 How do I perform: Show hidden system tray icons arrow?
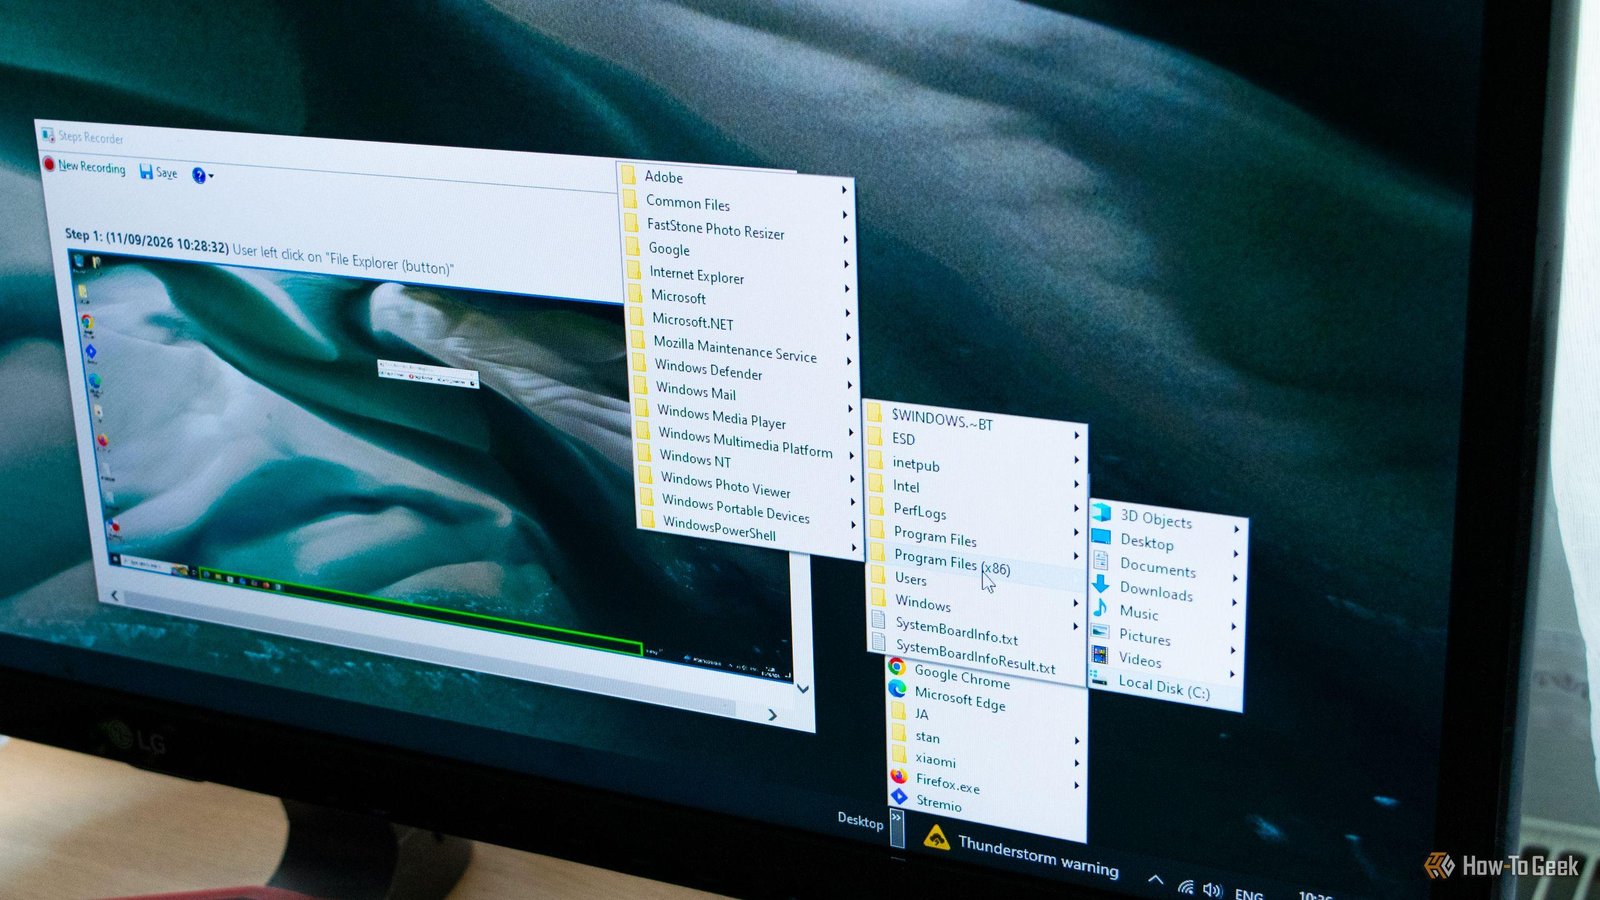(1155, 880)
